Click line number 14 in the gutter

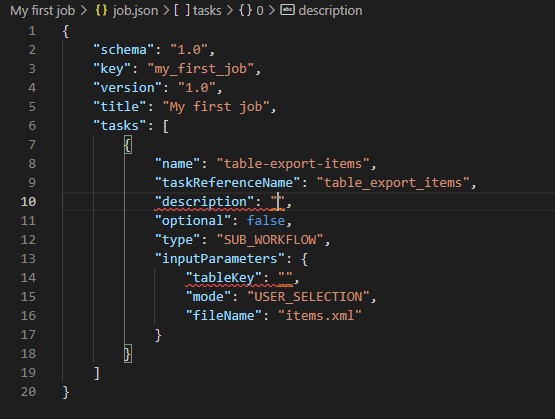coord(28,278)
